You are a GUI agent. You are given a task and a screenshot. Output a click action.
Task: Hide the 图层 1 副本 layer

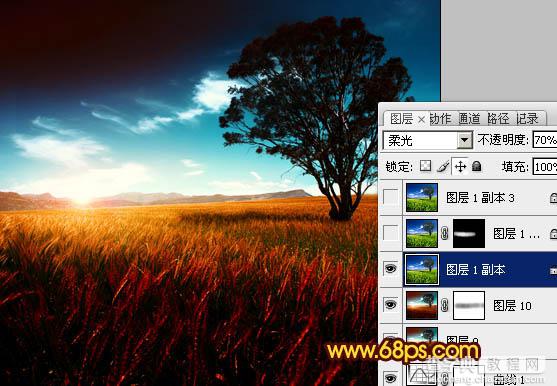click(x=391, y=269)
